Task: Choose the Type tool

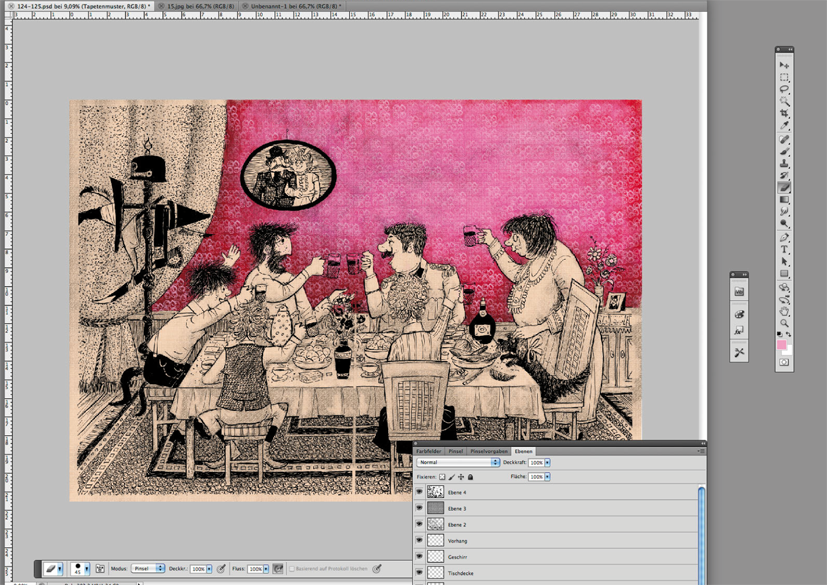Action: (x=784, y=249)
